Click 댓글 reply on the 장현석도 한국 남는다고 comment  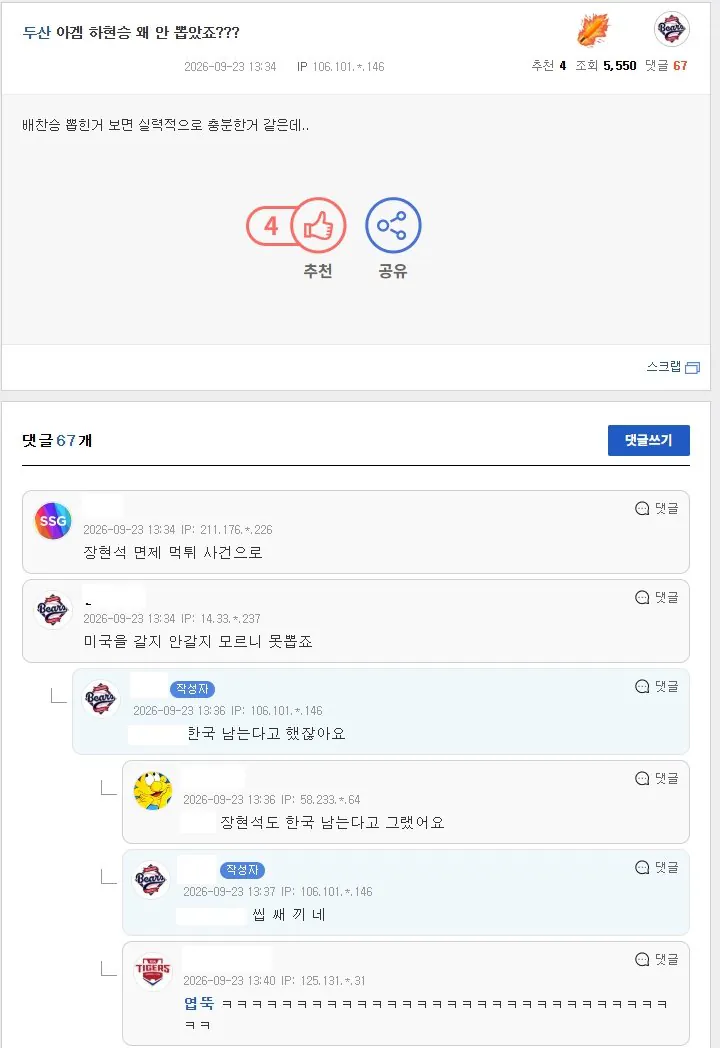pyautogui.click(x=656, y=779)
